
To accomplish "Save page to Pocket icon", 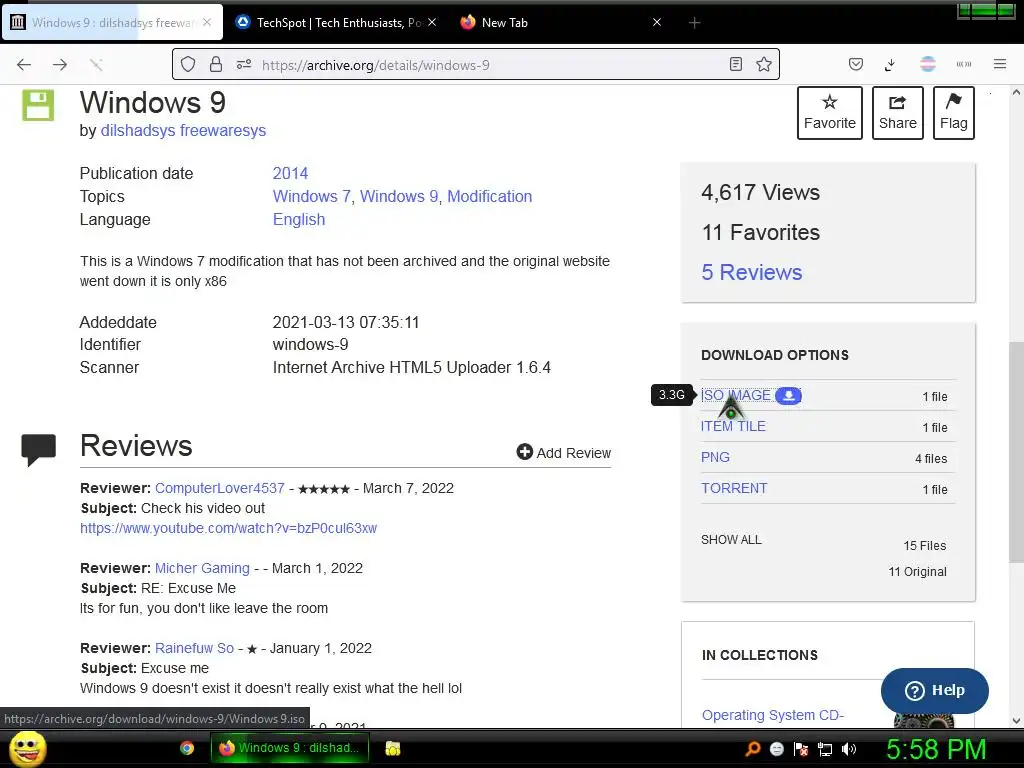I will click(856, 64).
